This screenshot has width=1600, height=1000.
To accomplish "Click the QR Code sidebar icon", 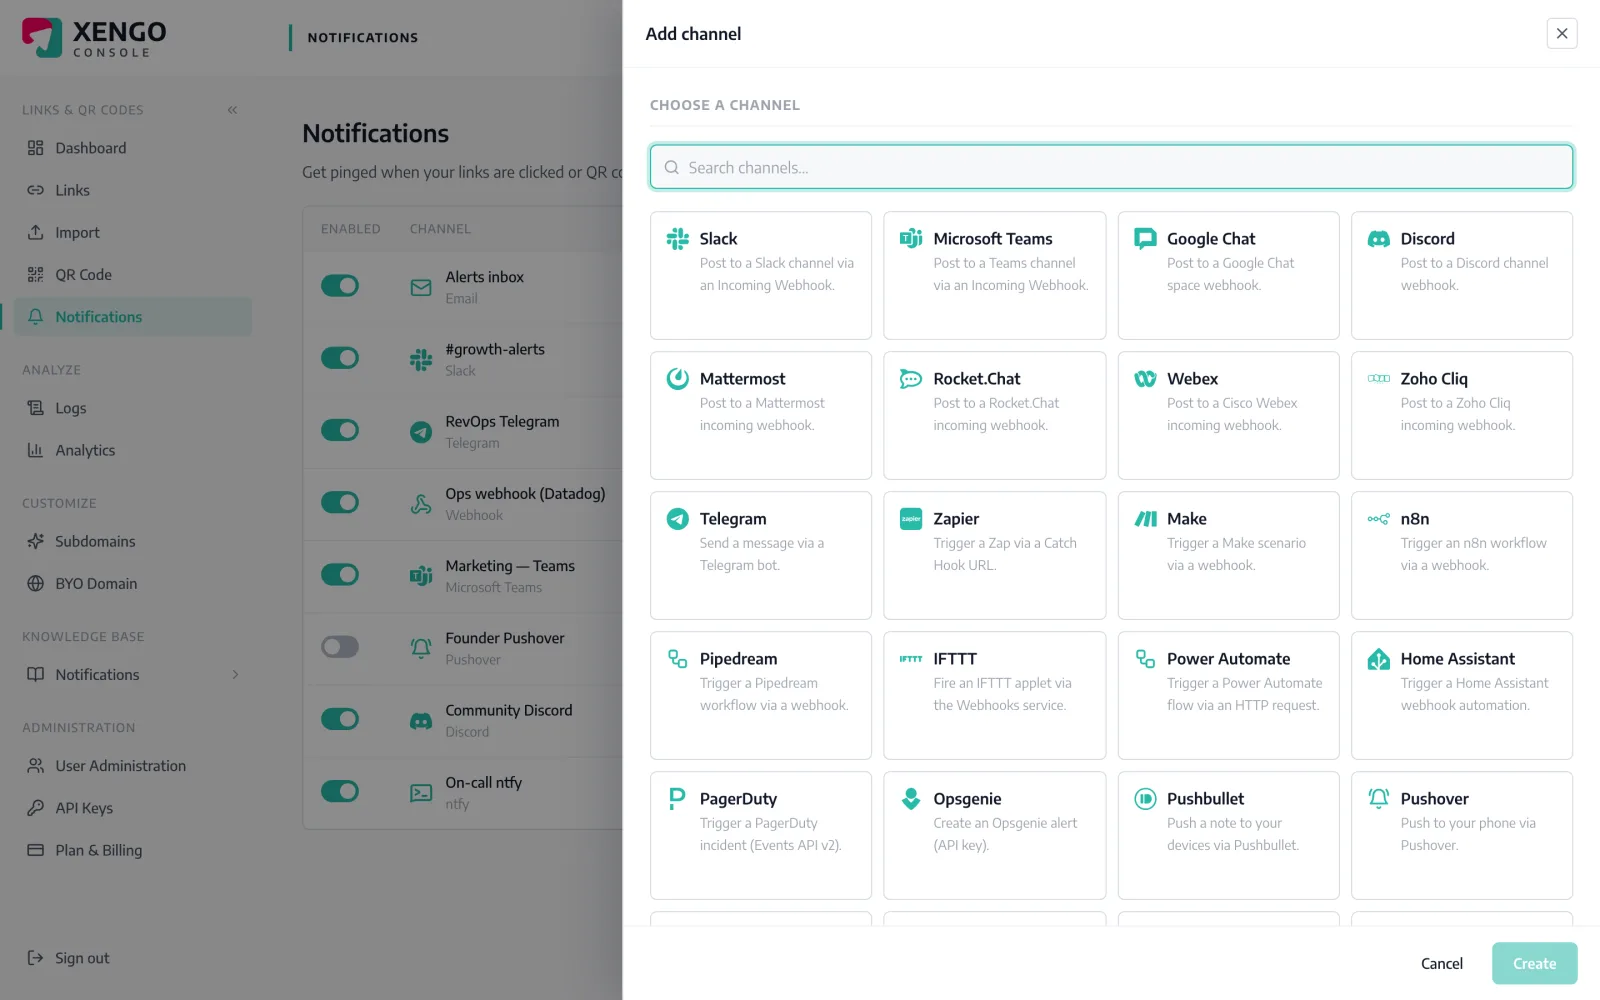I will pyautogui.click(x=36, y=275).
